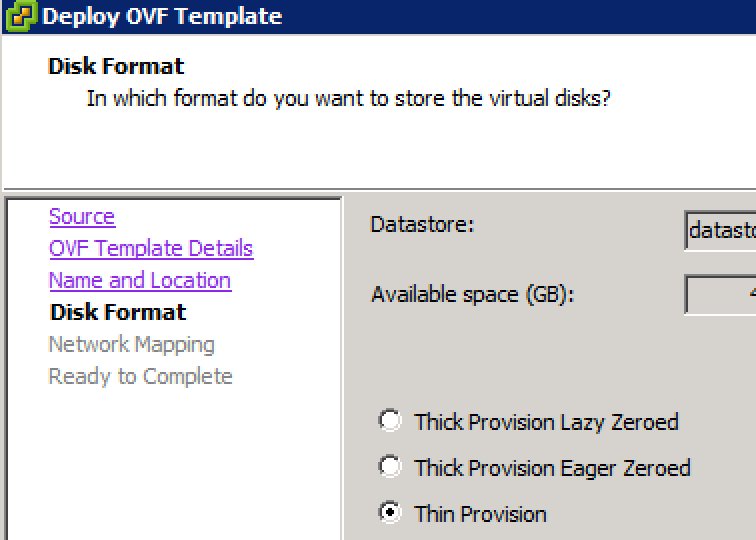Click the Network Mapping step
This screenshot has height=540, width=756.
pos(132,344)
